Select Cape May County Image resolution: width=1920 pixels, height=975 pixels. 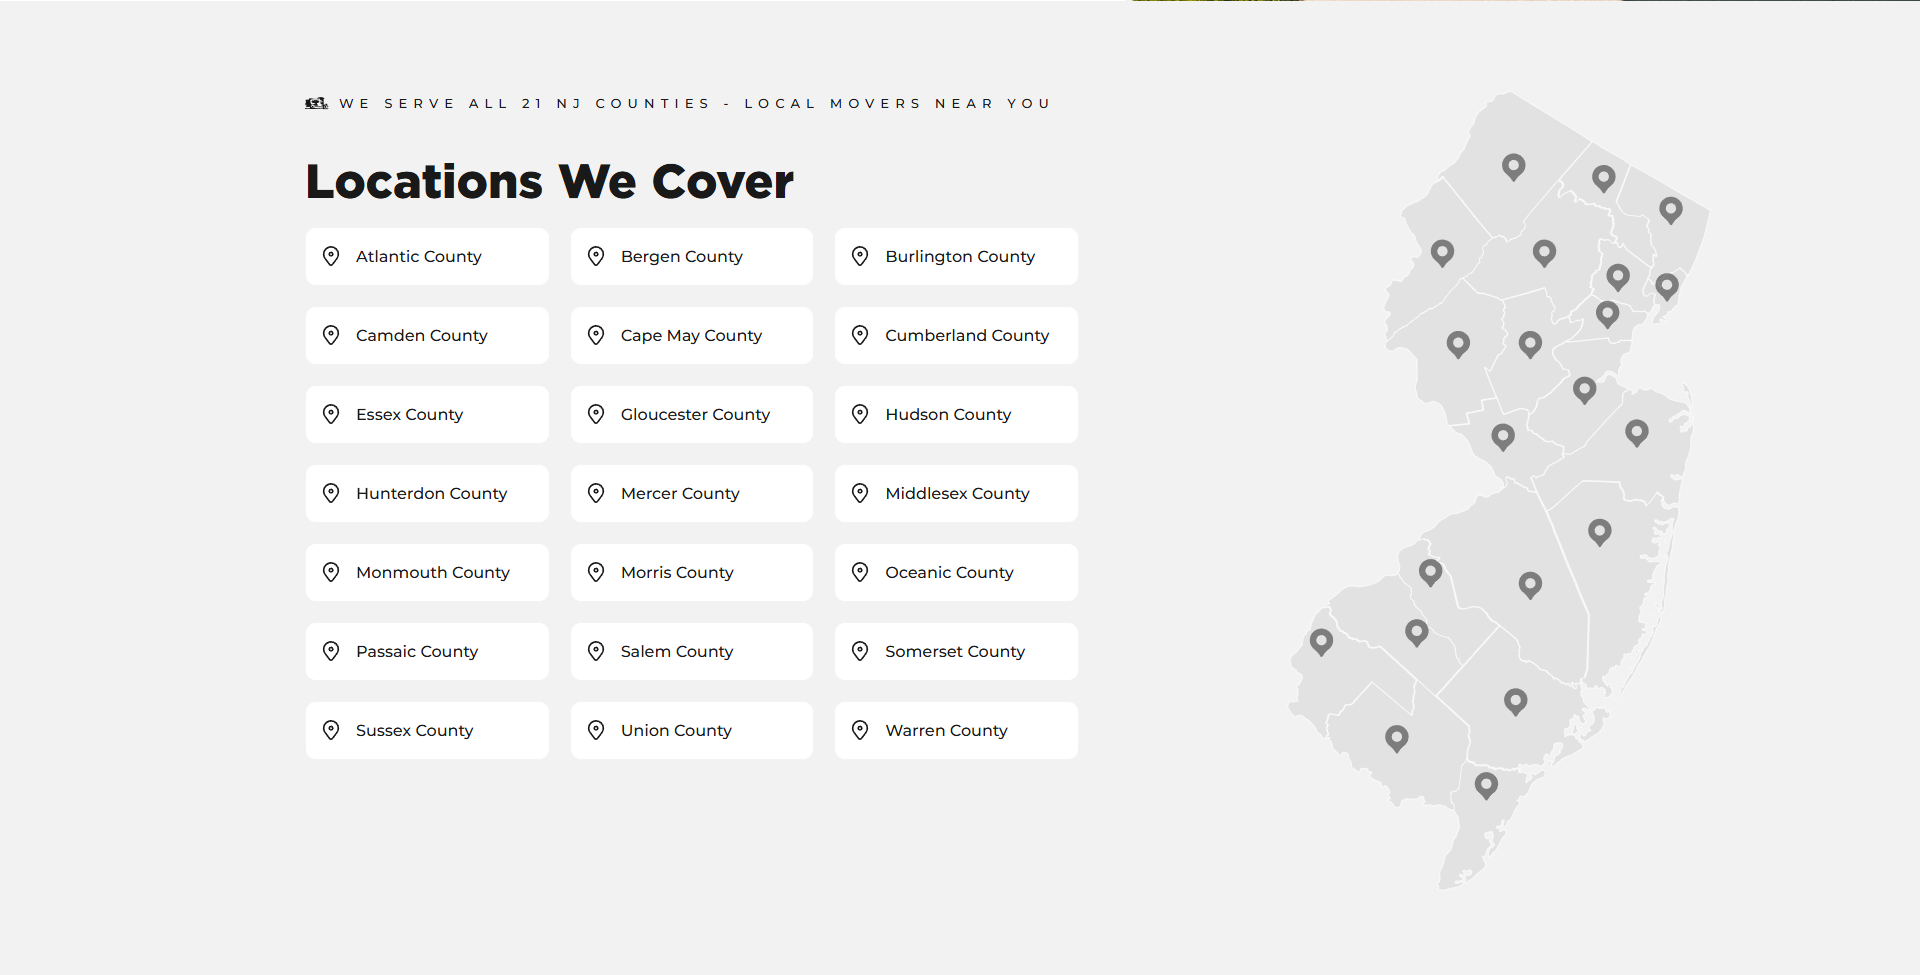click(x=692, y=335)
